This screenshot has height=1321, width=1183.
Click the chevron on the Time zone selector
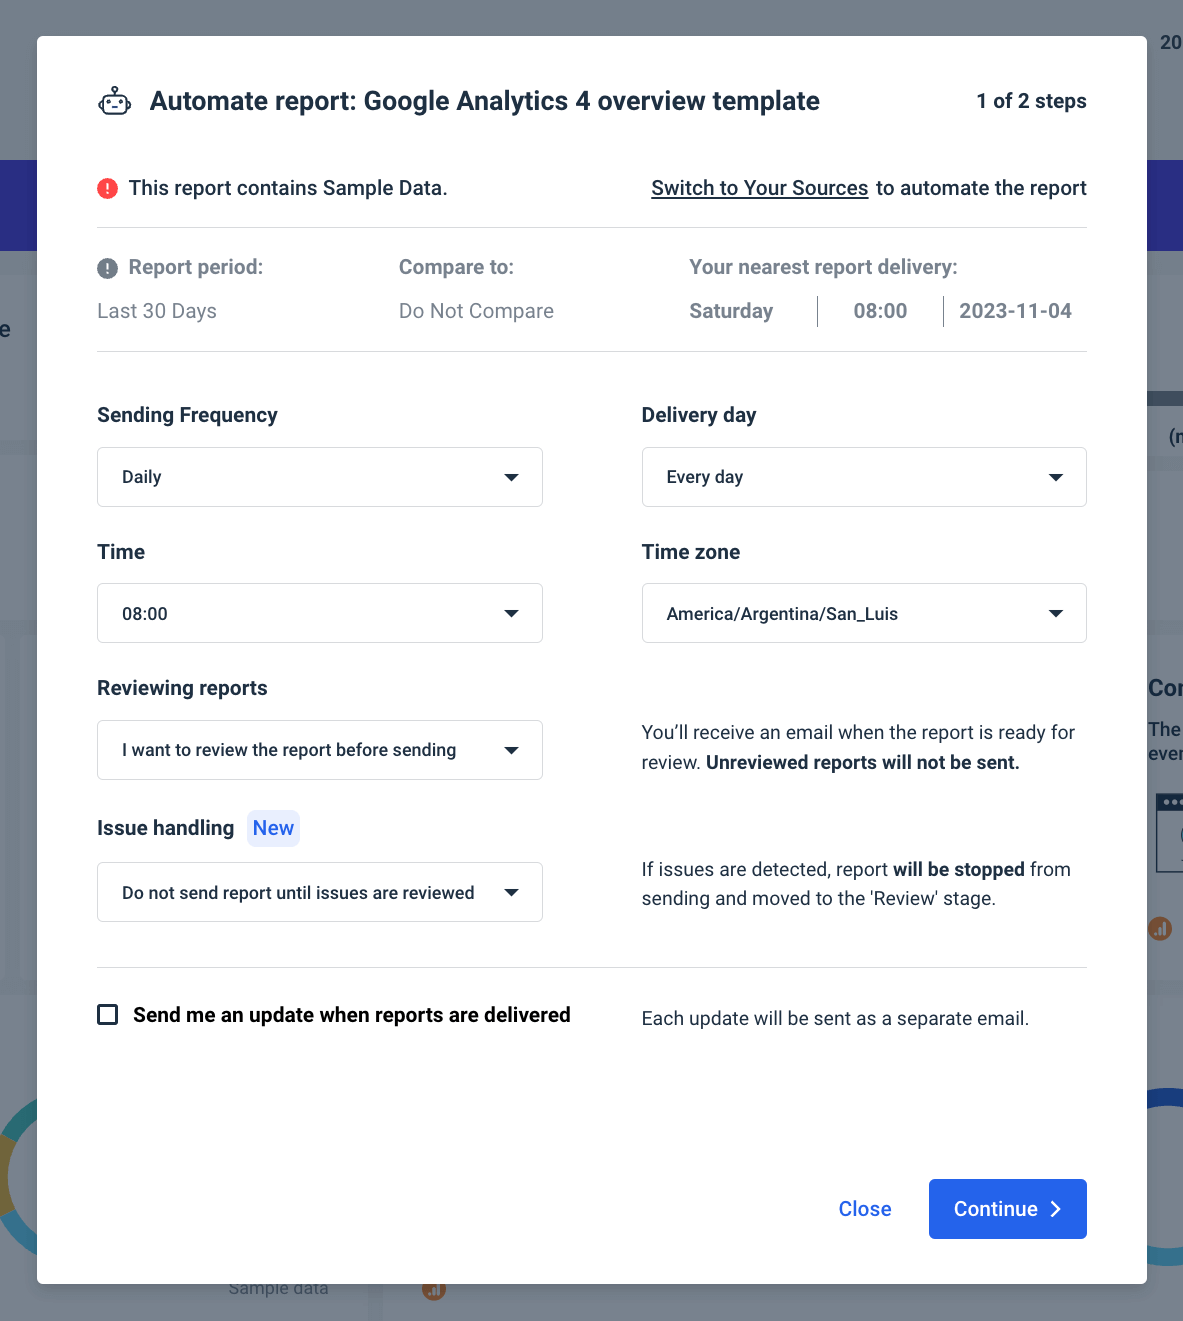coord(1056,613)
